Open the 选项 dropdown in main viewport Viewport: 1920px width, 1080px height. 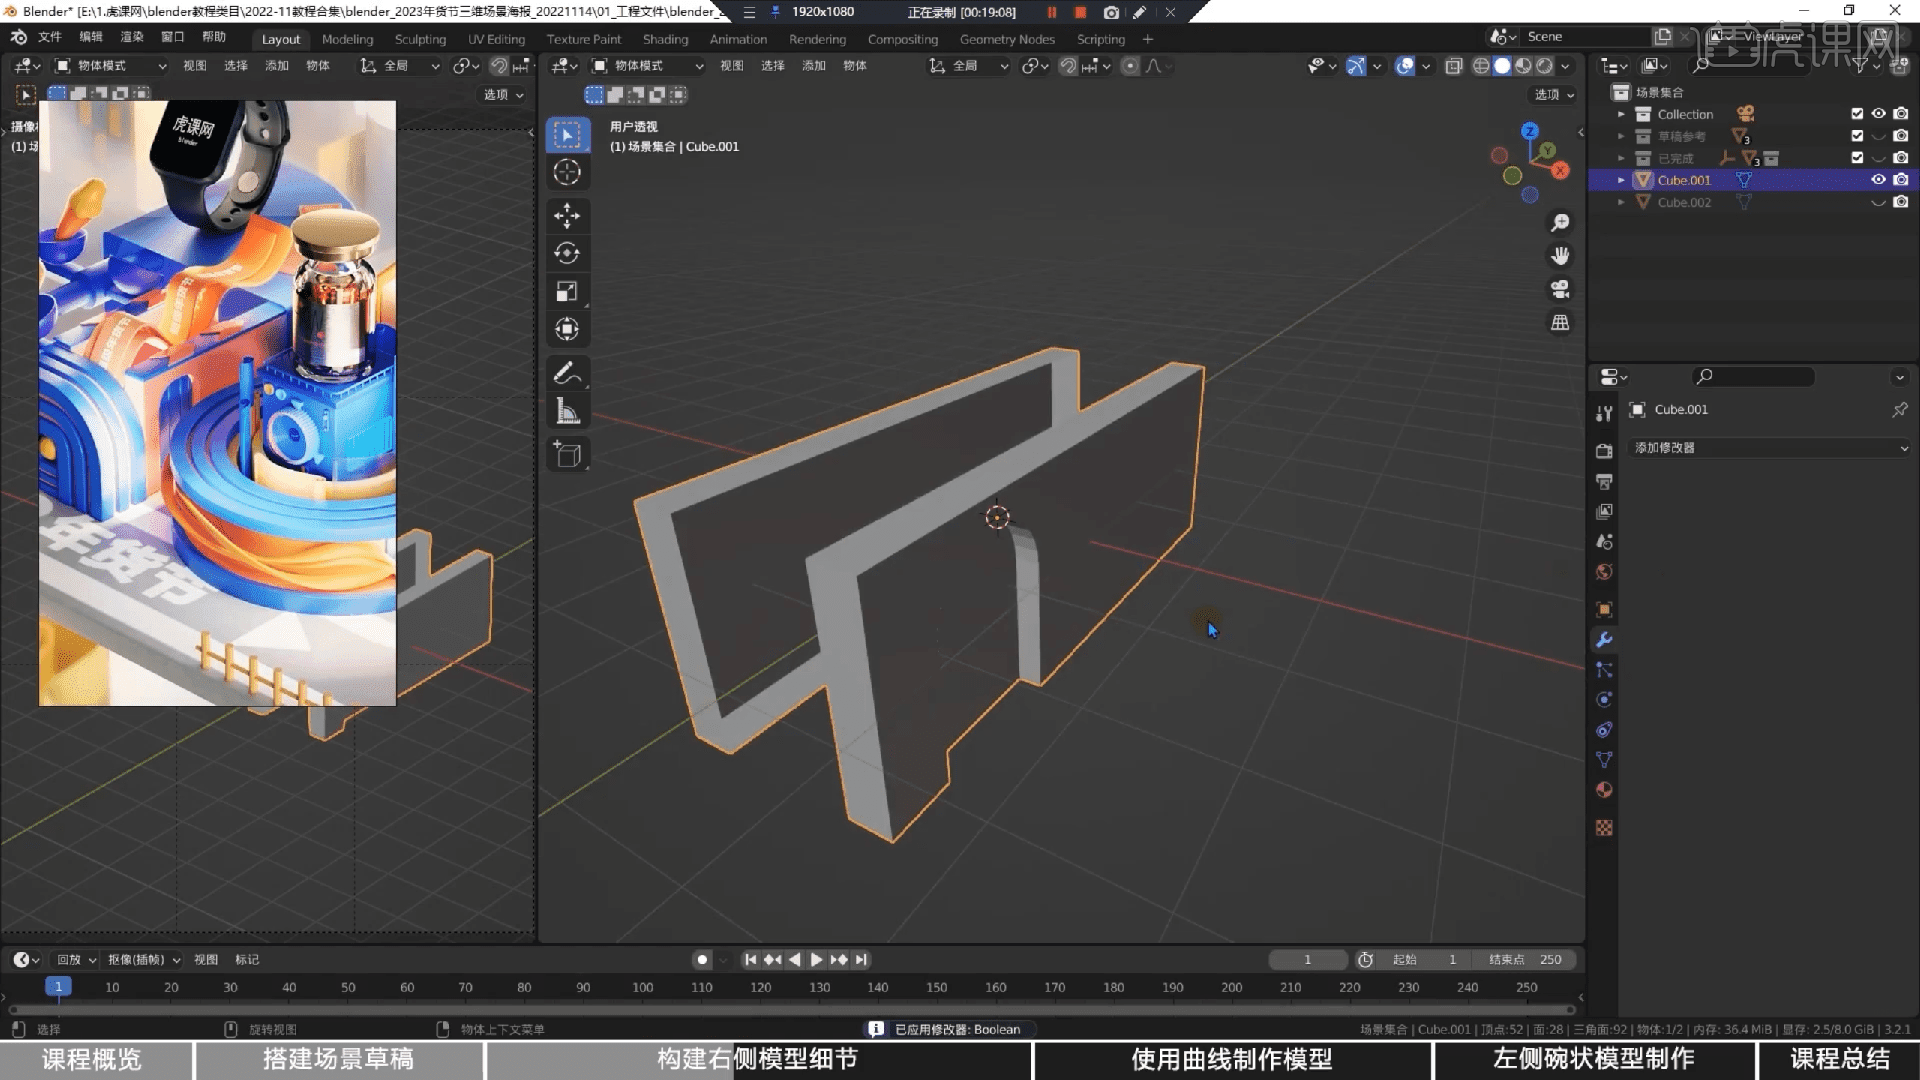(x=1555, y=94)
